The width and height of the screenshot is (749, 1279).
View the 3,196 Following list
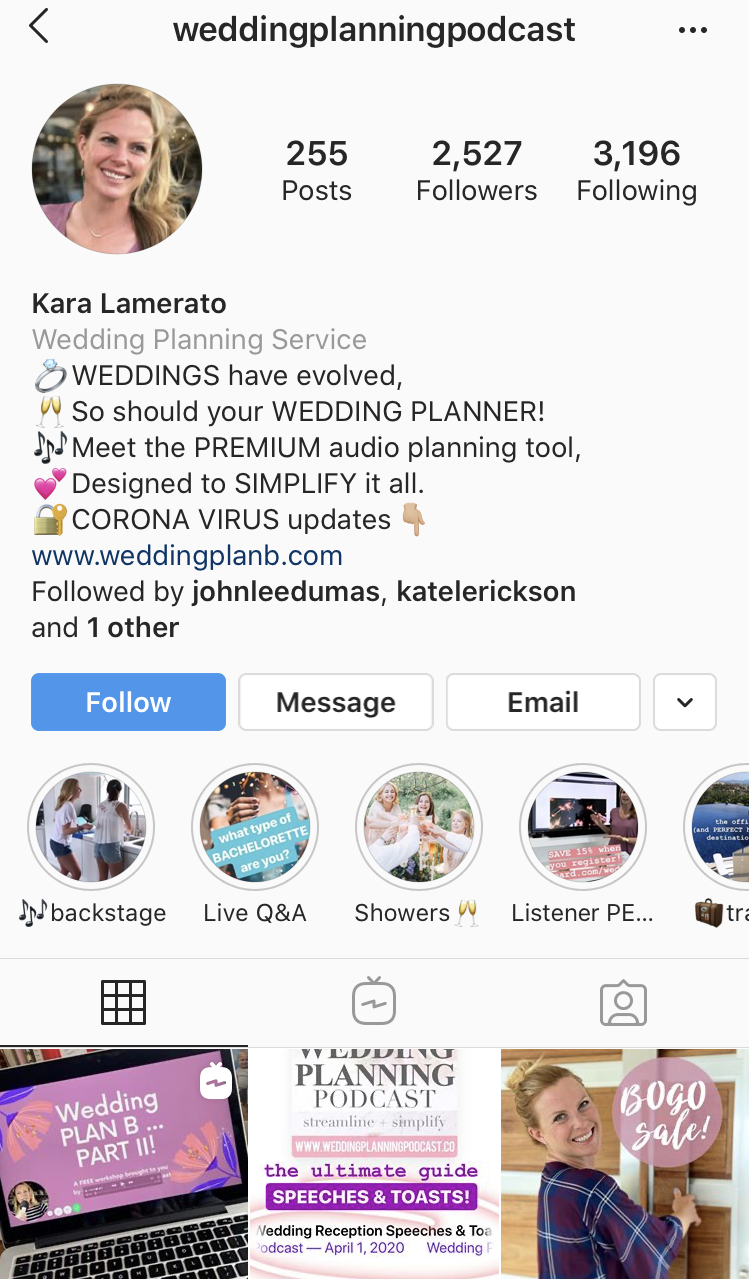637,171
